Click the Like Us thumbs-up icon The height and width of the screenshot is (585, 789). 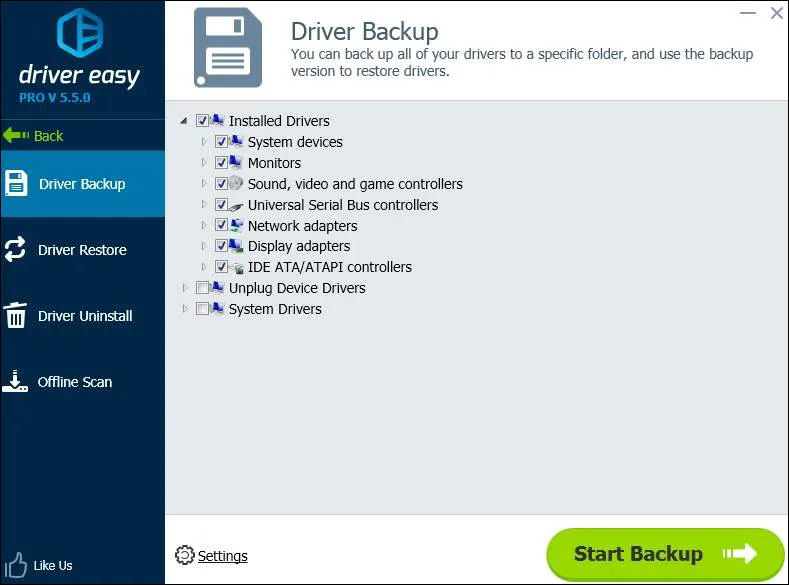(15, 564)
